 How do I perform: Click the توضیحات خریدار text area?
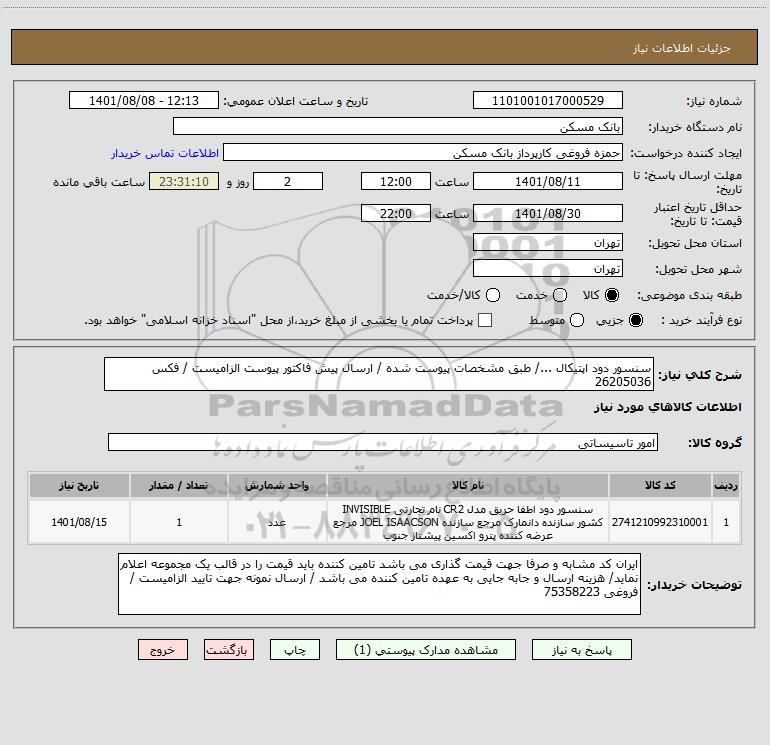coord(379,584)
